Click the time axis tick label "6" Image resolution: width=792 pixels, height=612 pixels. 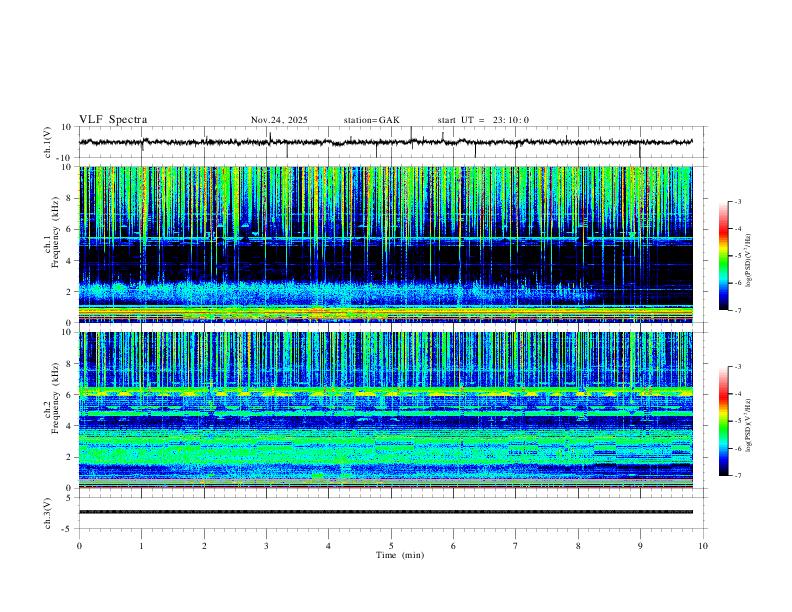click(453, 546)
